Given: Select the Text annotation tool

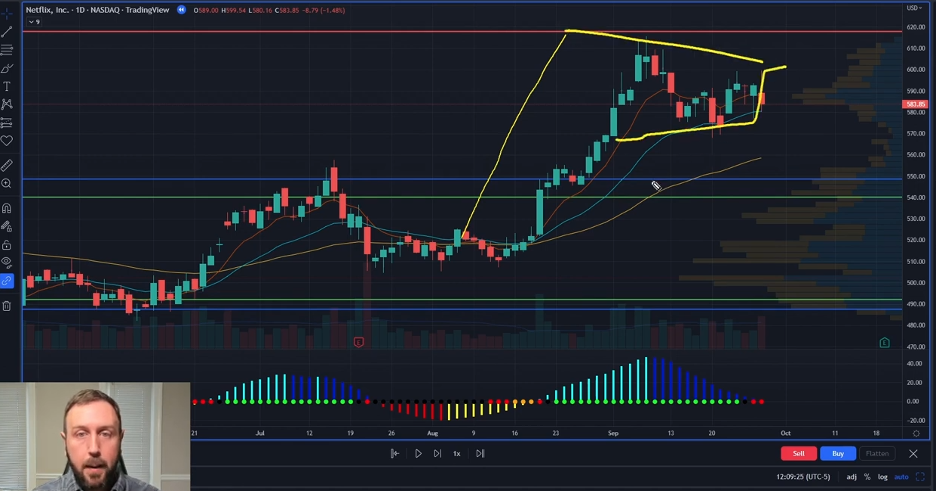Looking at the screenshot, I should click(x=7, y=86).
